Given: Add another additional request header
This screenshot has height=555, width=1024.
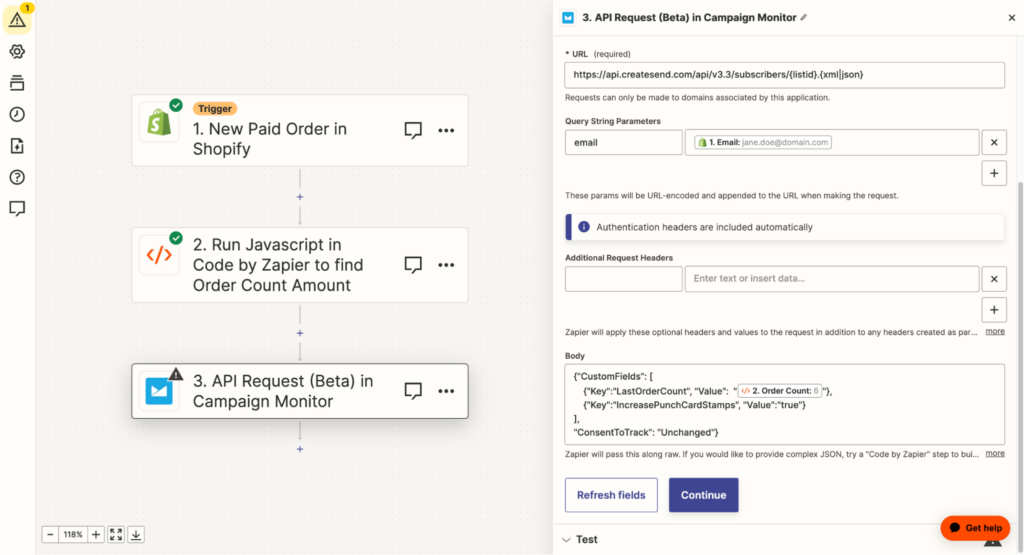Looking at the screenshot, I should pyautogui.click(x=994, y=310).
